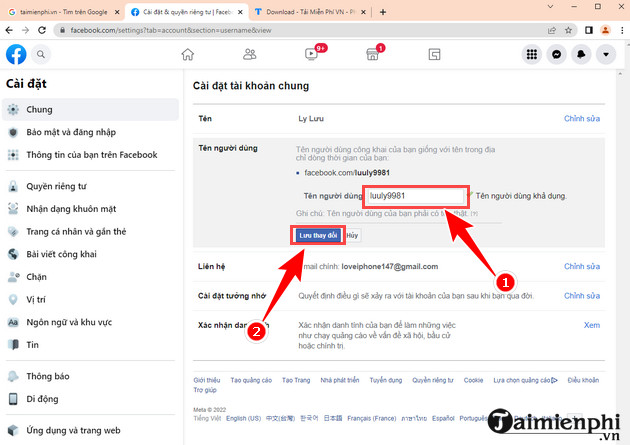Click the browser back arrow
Image resolution: width=630 pixels, height=445 pixels.
coord(9,30)
